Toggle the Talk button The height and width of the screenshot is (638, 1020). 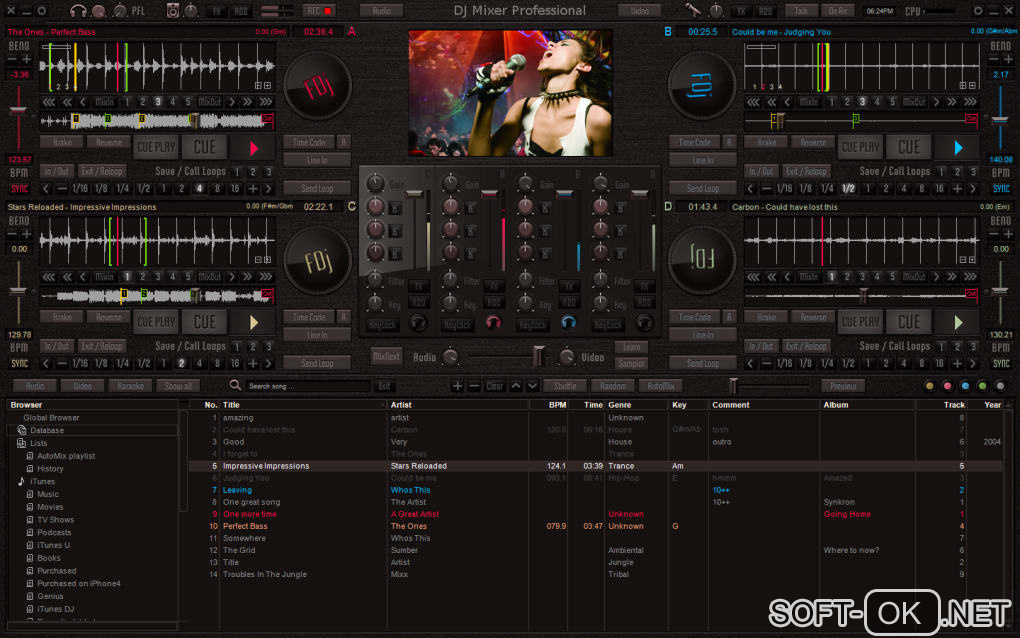coord(801,10)
